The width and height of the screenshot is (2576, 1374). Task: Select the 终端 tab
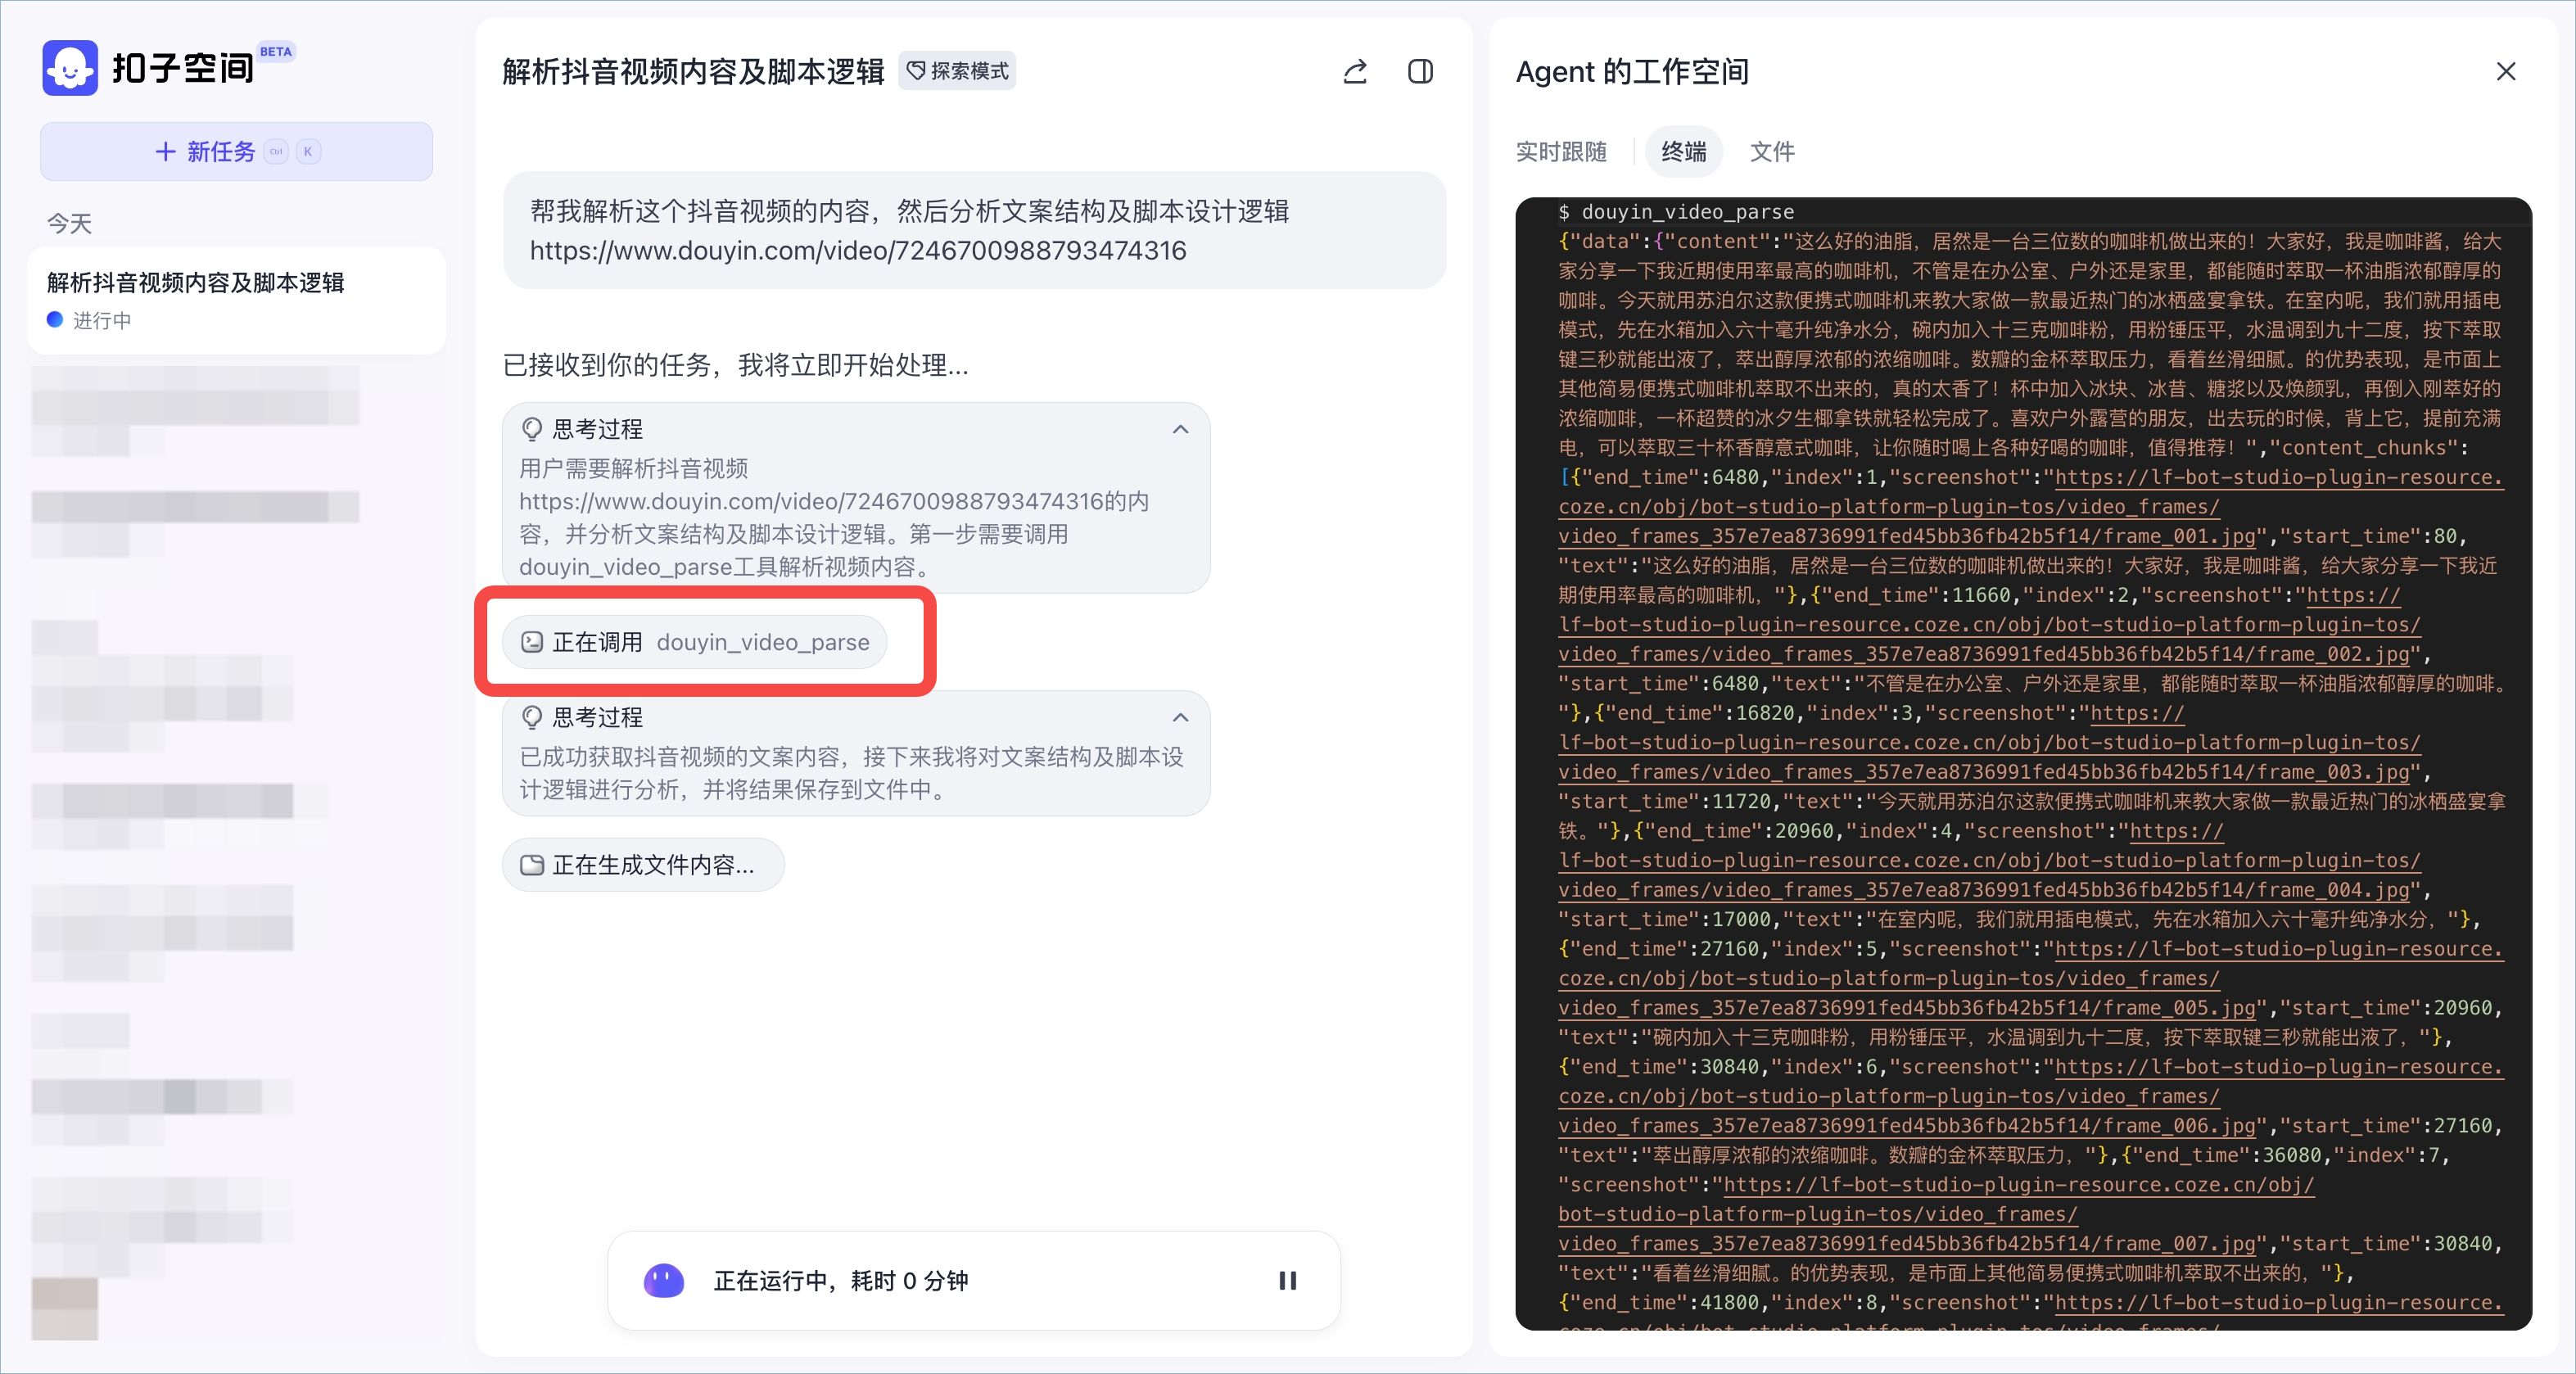pos(1684,151)
